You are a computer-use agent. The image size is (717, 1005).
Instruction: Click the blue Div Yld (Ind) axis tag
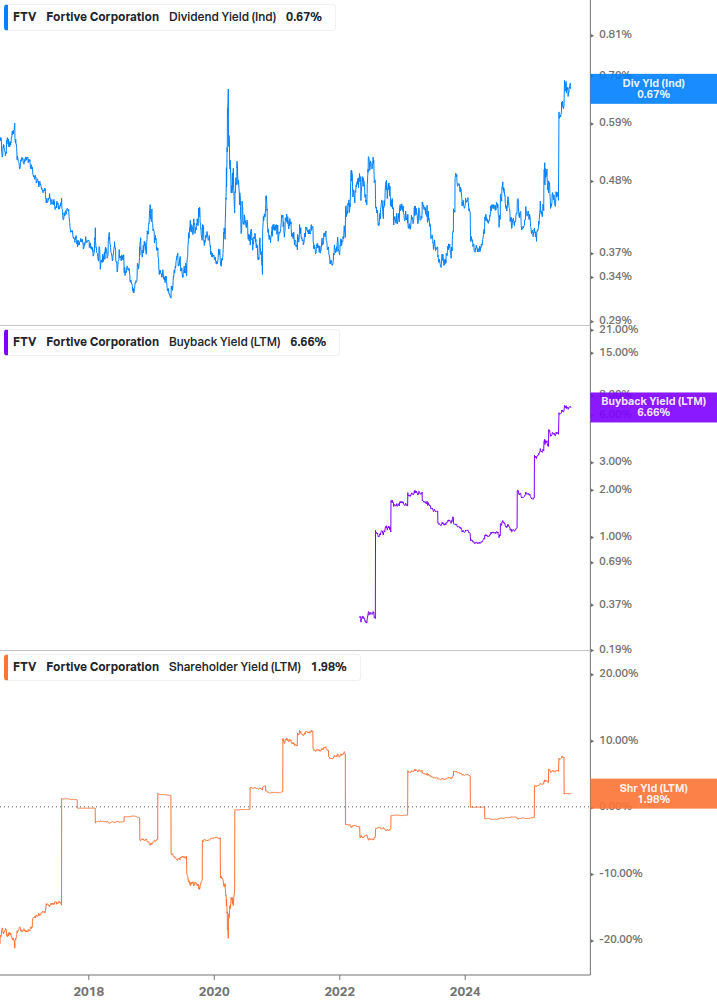[653, 89]
